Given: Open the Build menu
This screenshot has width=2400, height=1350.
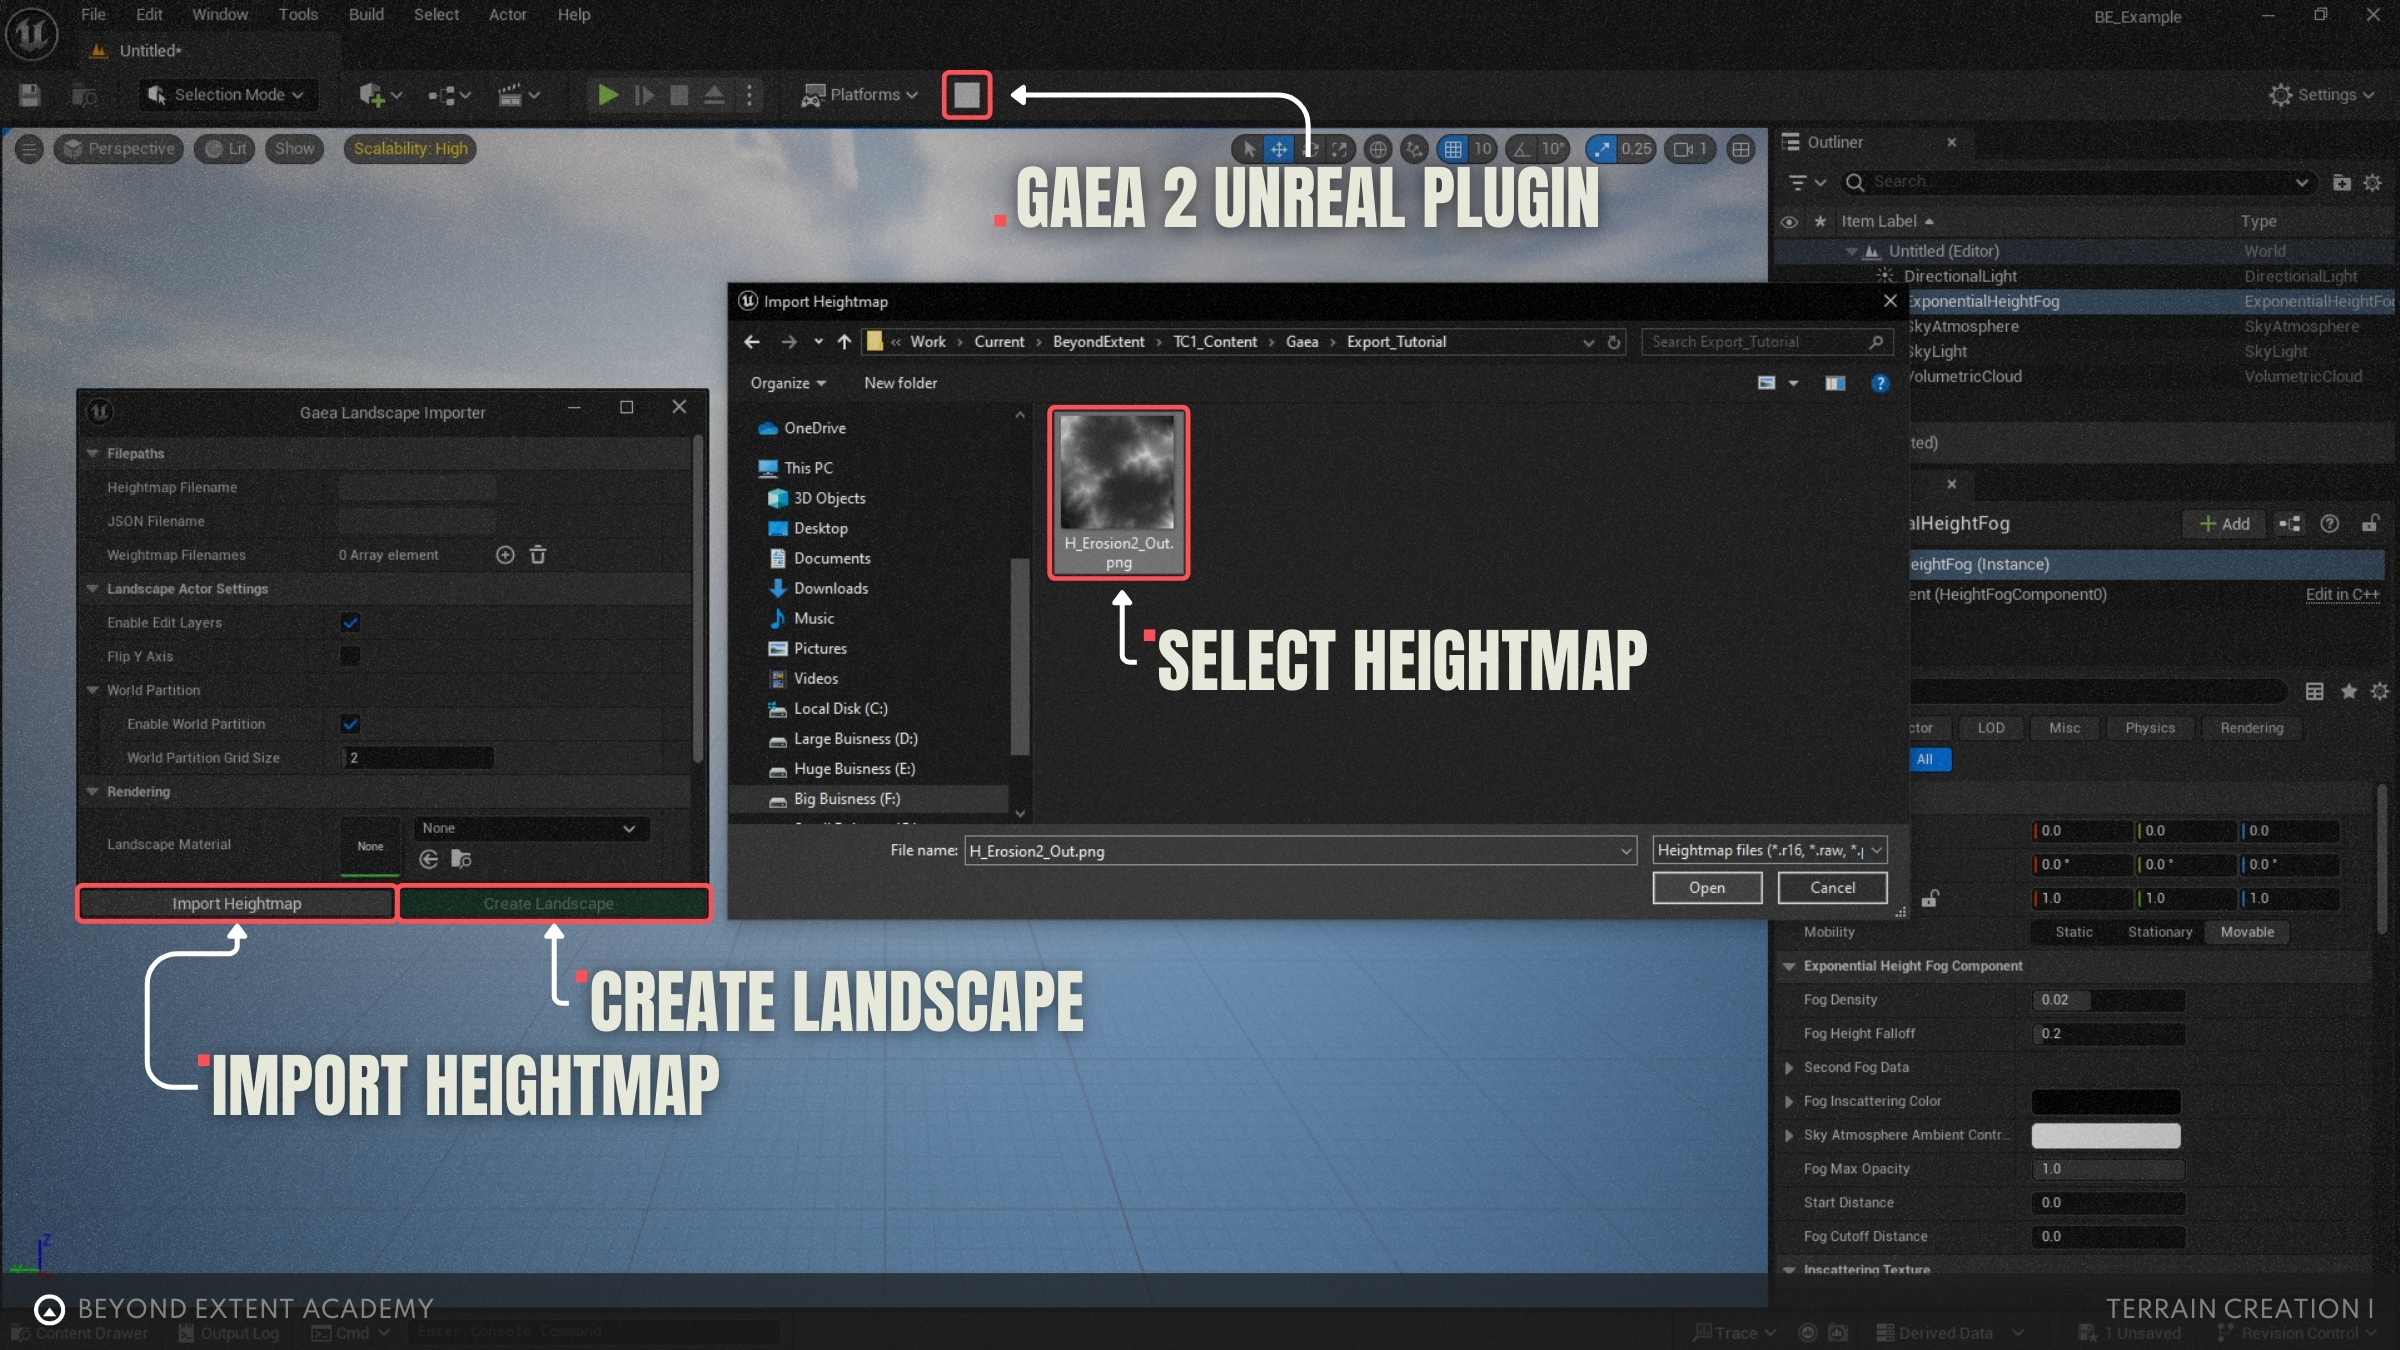Looking at the screenshot, I should click(x=365, y=15).
